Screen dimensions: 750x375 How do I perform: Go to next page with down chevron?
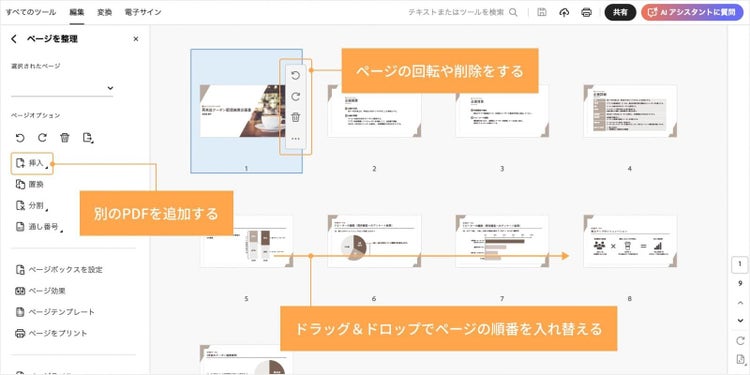point(740,320)
